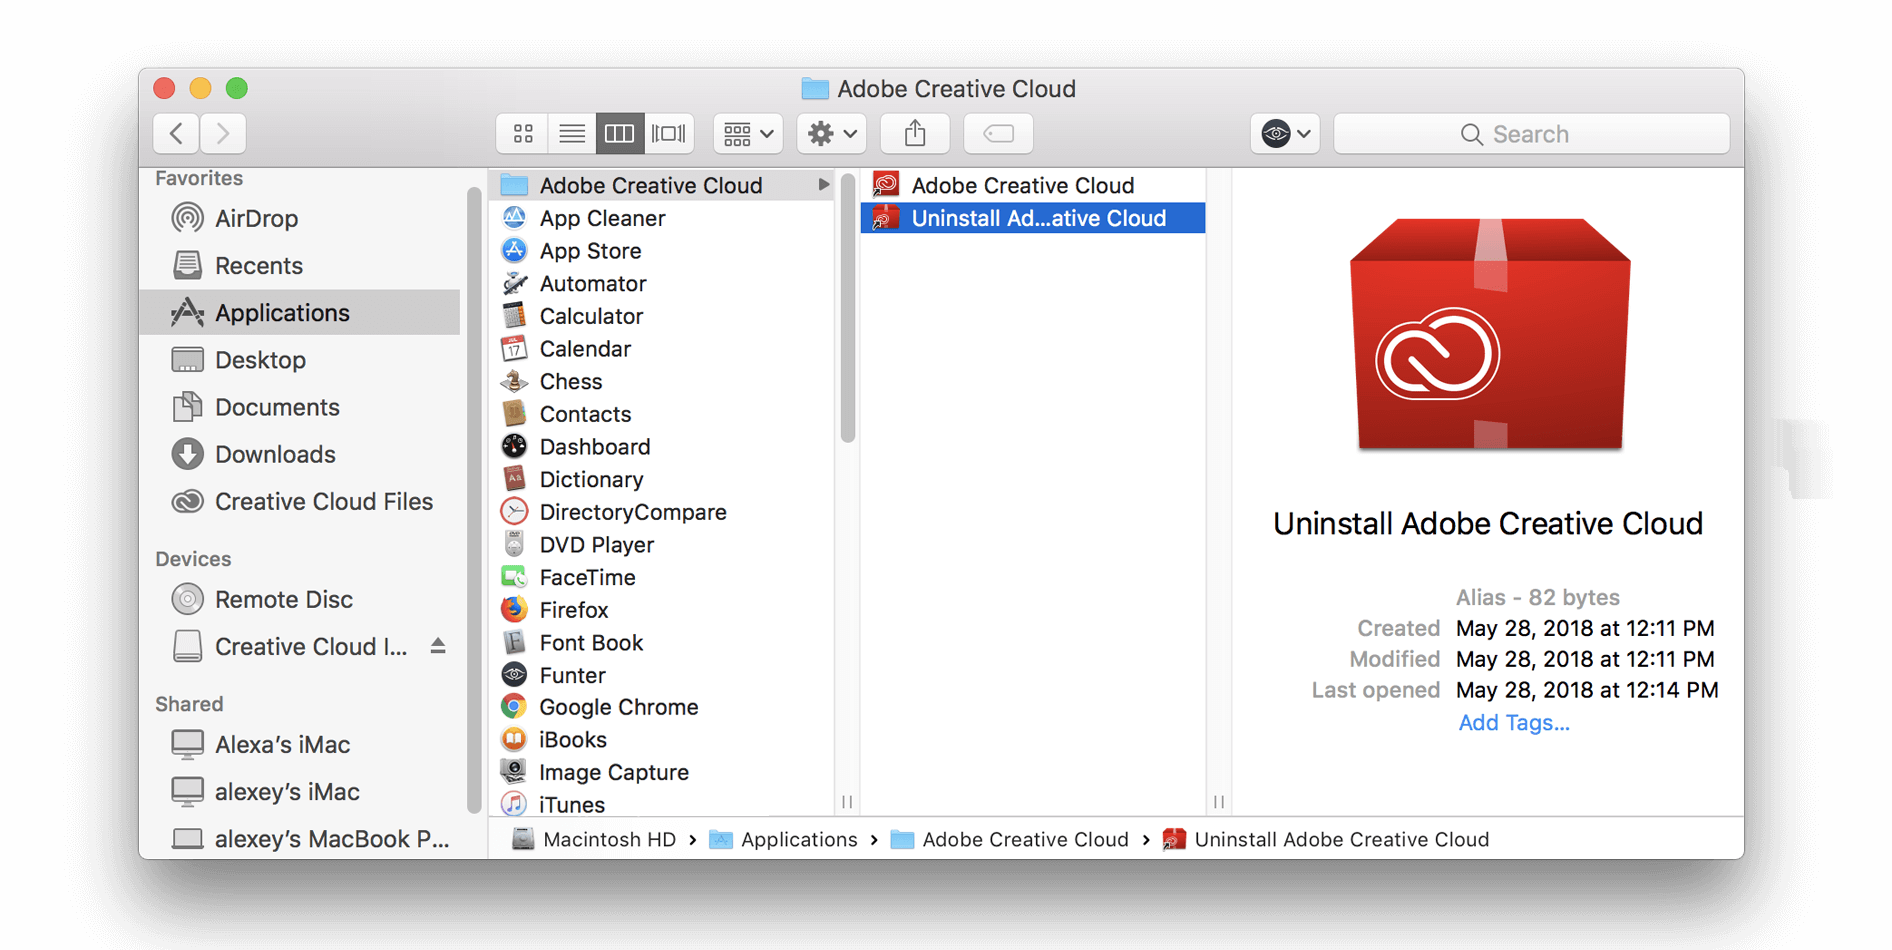1892x950 pixels.
Task: Switch to cover flow view
Action: [x=668, y=133]
